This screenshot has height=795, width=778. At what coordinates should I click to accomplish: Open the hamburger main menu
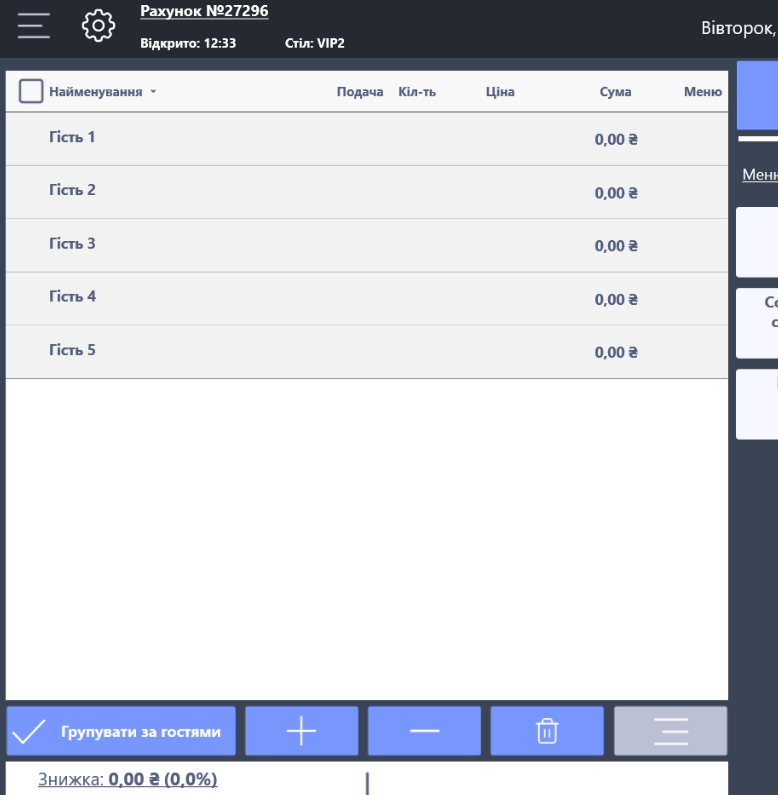[x=33, y=26]
